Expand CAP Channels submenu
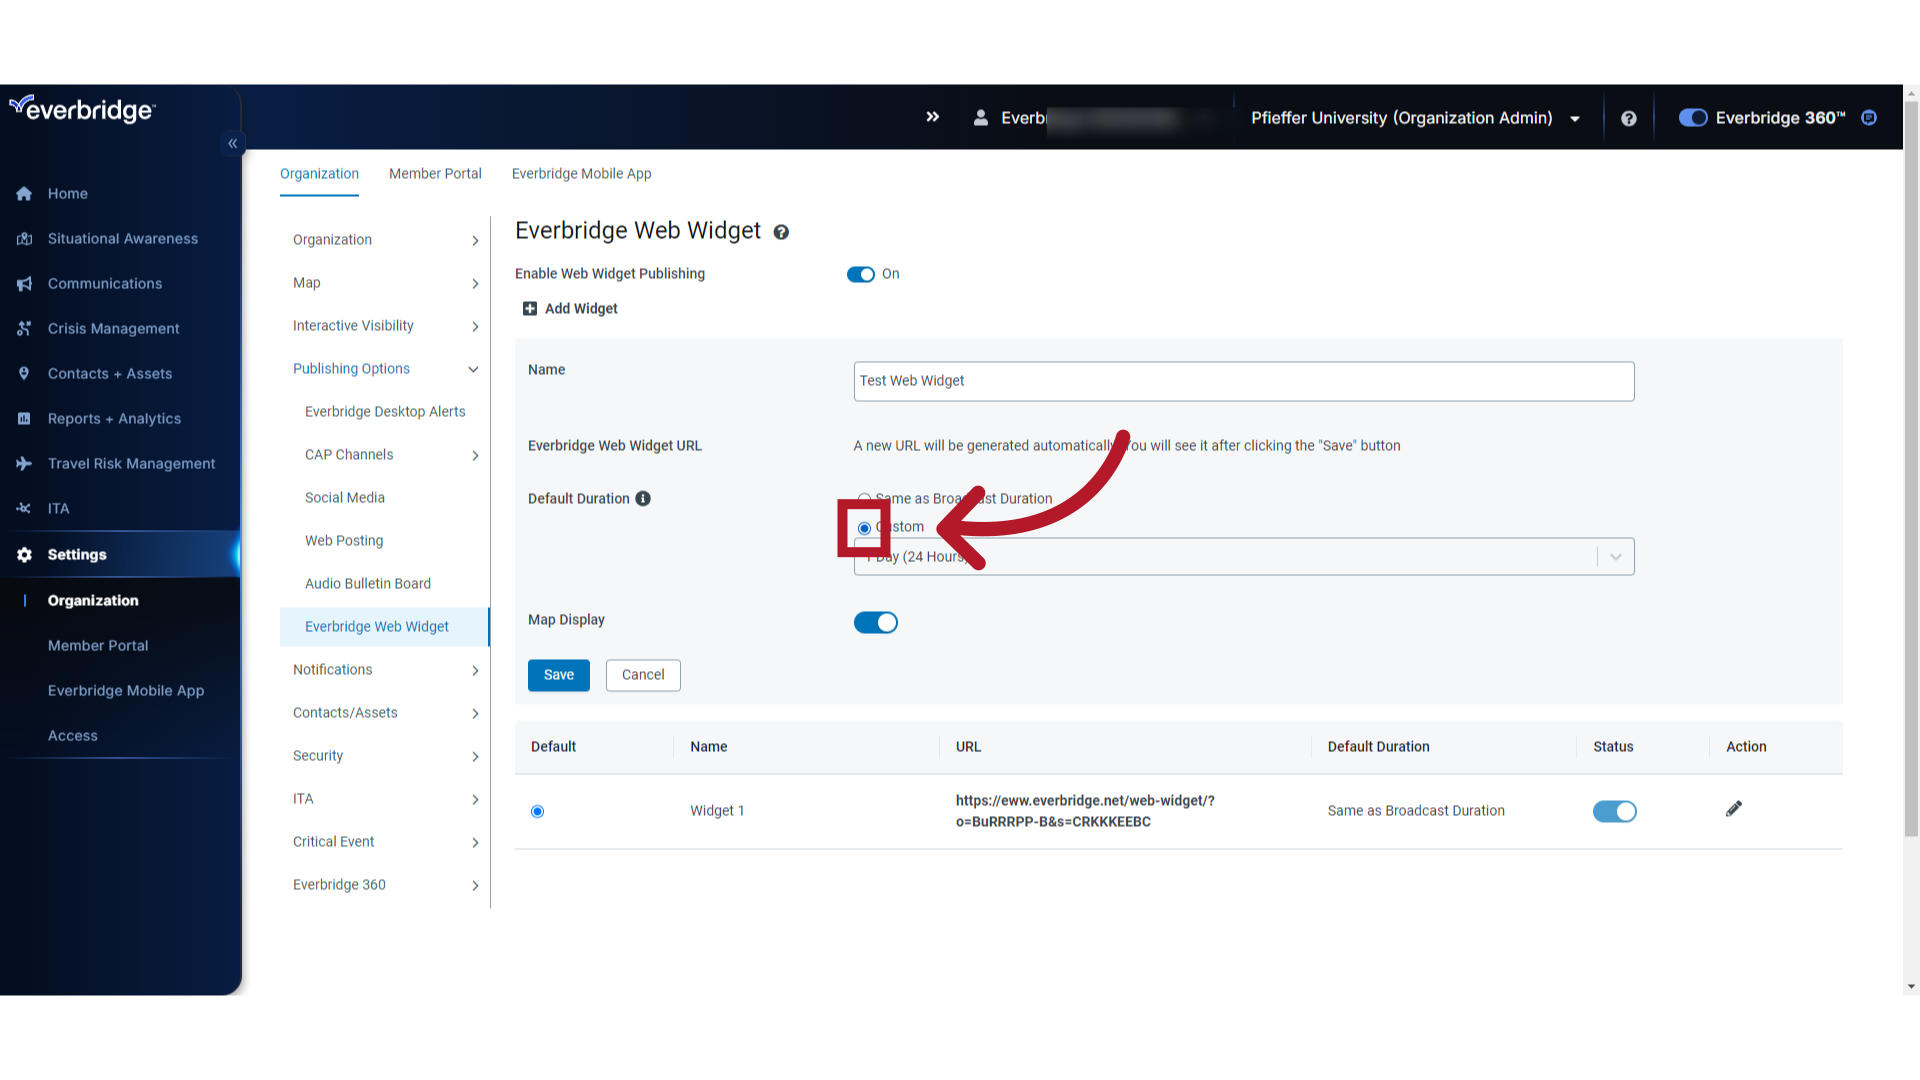This screenshot has height=1080, width=1920. 476,454
